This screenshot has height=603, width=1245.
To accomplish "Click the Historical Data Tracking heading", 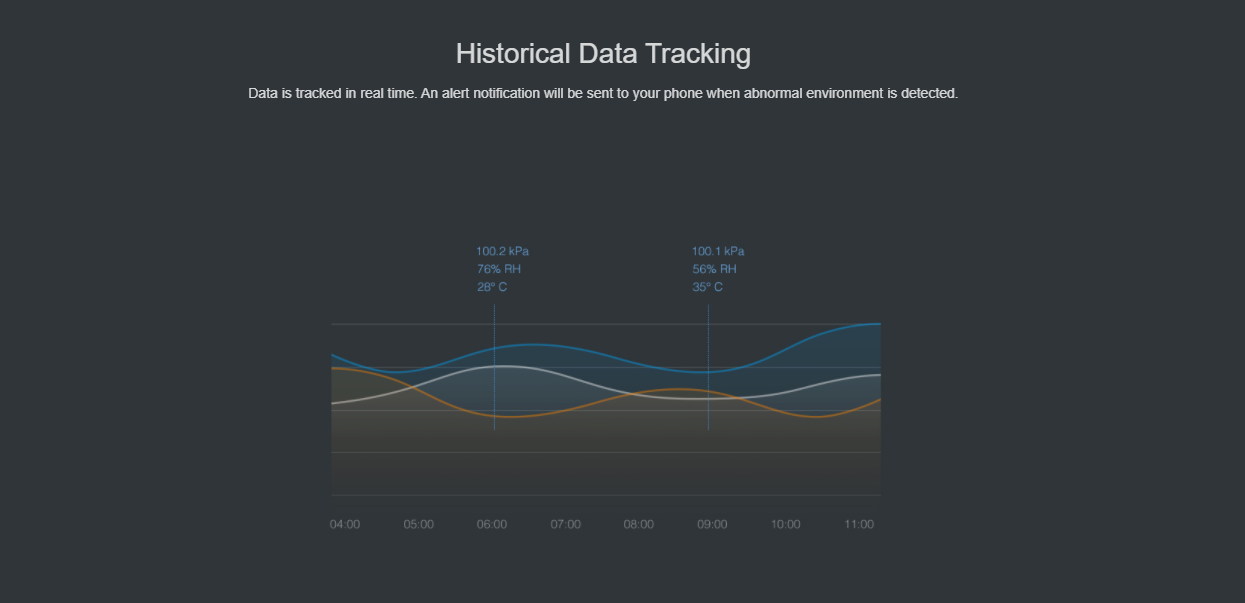I will pos(603,53).
